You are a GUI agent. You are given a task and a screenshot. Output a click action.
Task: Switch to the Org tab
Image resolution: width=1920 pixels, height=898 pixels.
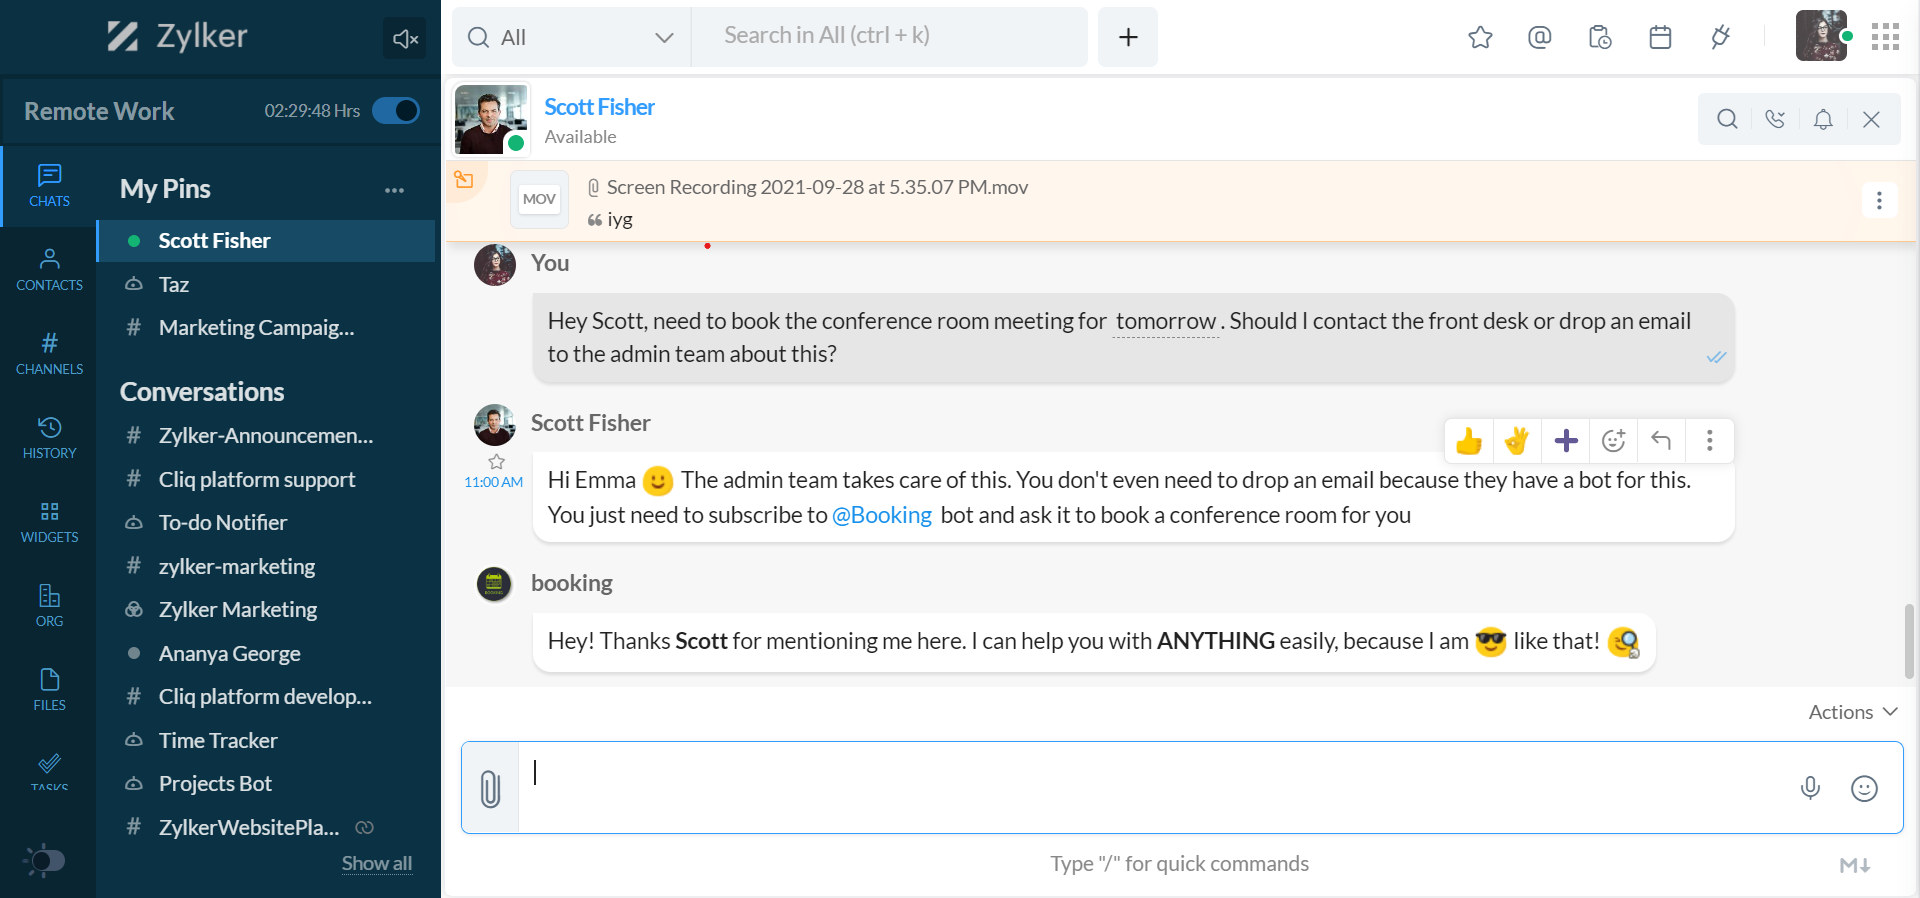(x=49, y=606)
